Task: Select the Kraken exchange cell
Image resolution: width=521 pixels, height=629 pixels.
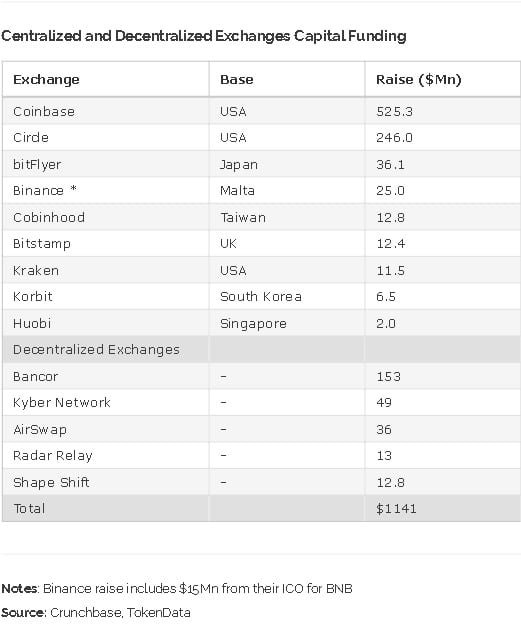Action: 36,270
